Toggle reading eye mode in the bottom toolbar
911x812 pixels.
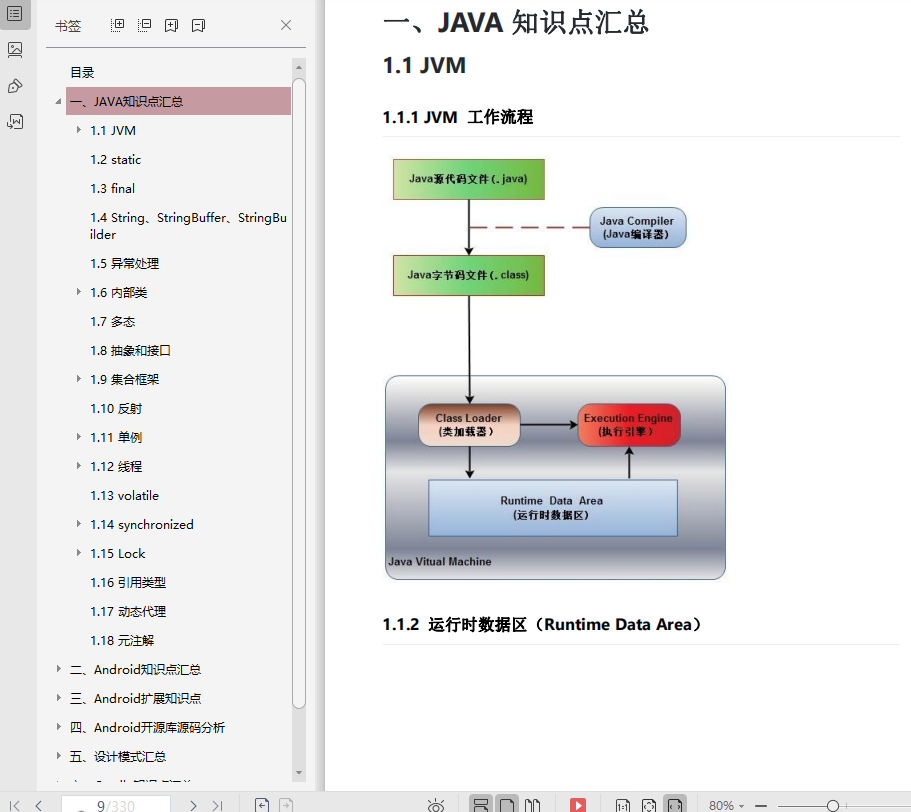point(436,804)
